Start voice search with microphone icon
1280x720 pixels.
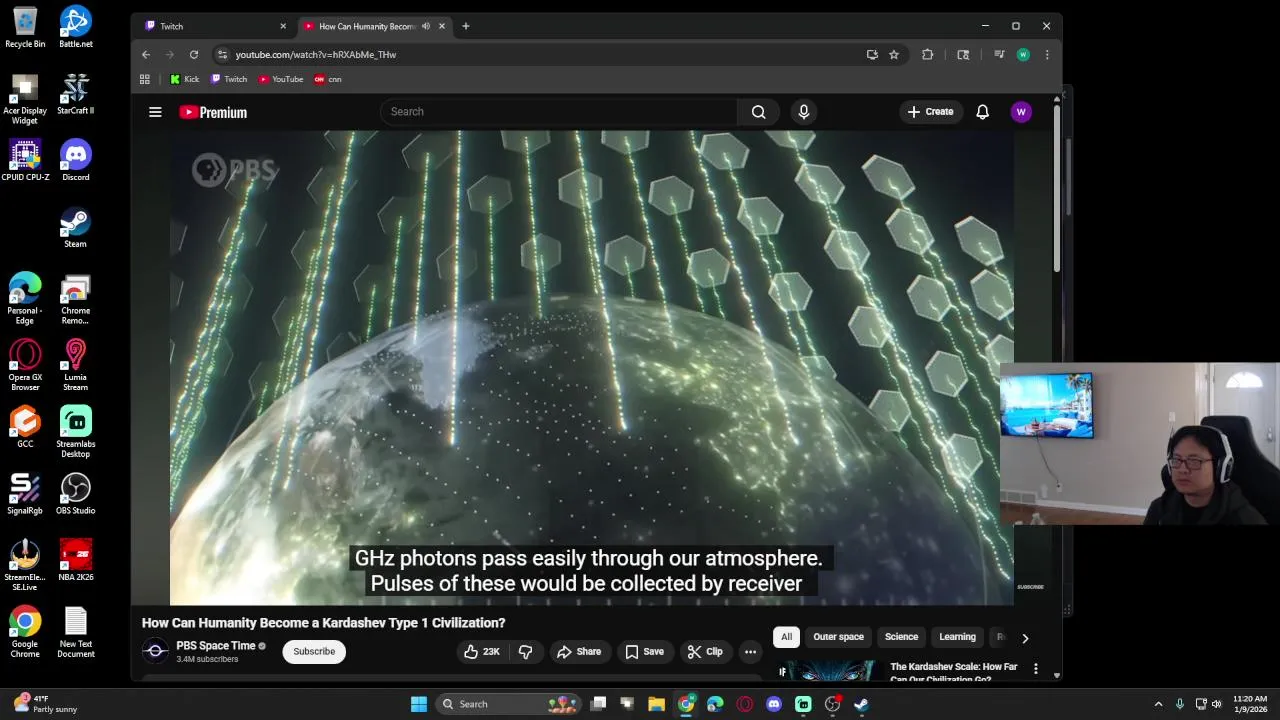click(x=803, y=112)
